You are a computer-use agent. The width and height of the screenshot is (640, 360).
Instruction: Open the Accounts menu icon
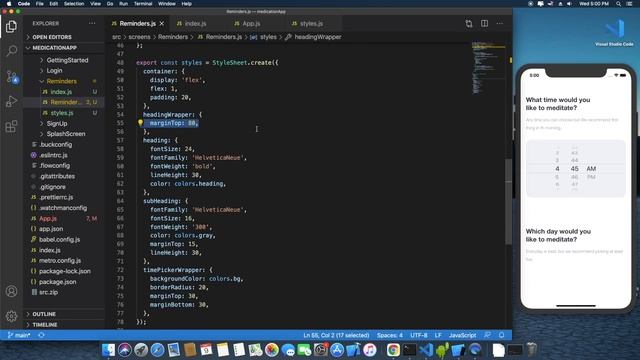pos(11,291)
